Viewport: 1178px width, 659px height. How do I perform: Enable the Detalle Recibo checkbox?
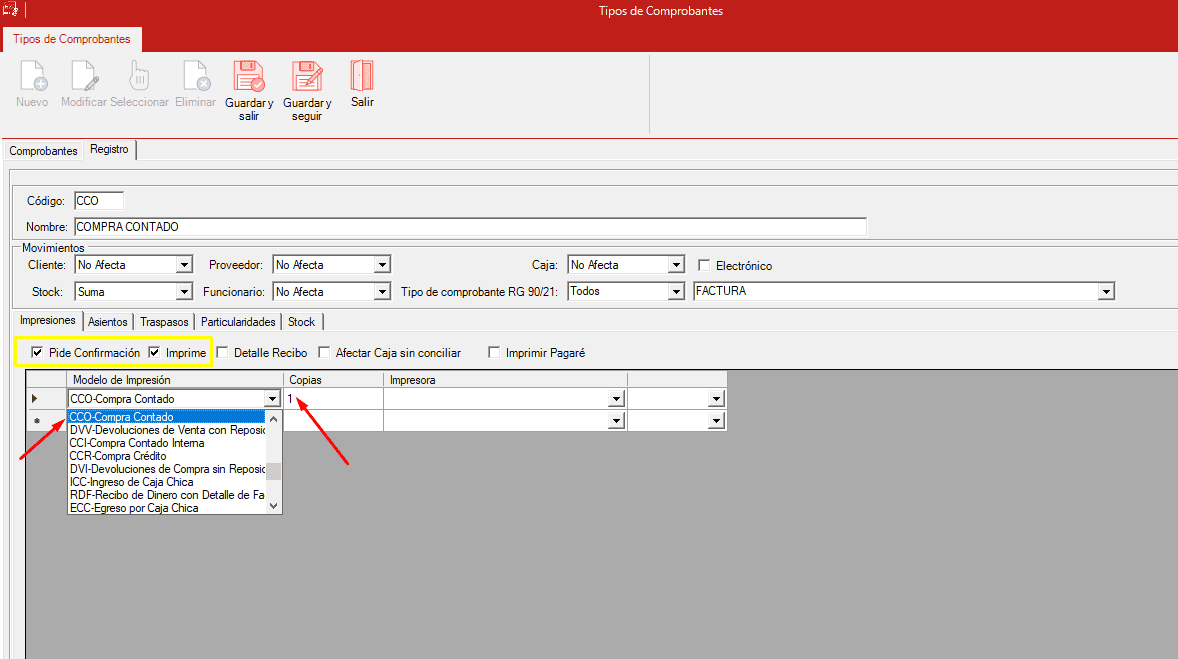click(222, 352)
